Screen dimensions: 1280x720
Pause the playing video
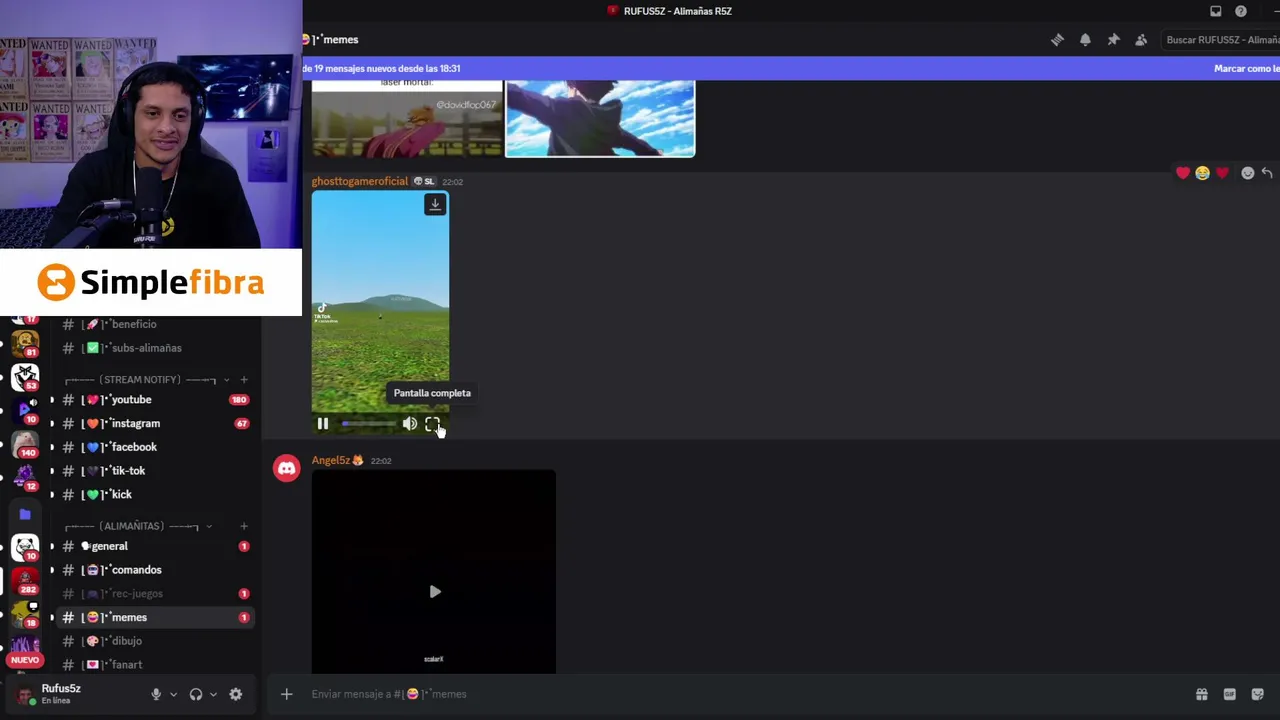coord(323,424)
